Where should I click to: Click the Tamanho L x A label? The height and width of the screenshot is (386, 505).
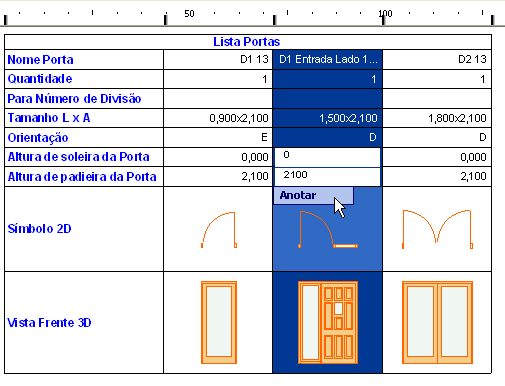tap(49, 118)
